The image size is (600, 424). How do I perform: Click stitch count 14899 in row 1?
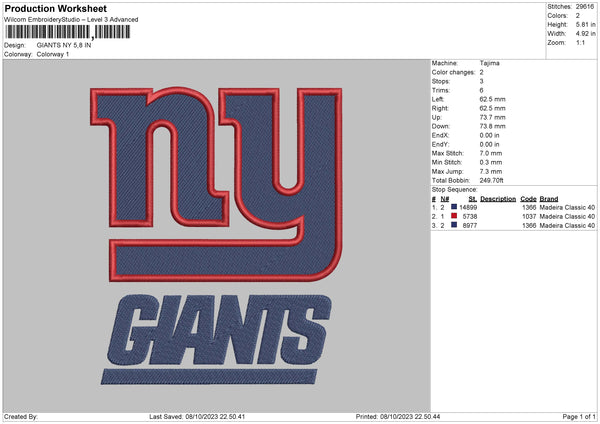(x=468, y=207)
